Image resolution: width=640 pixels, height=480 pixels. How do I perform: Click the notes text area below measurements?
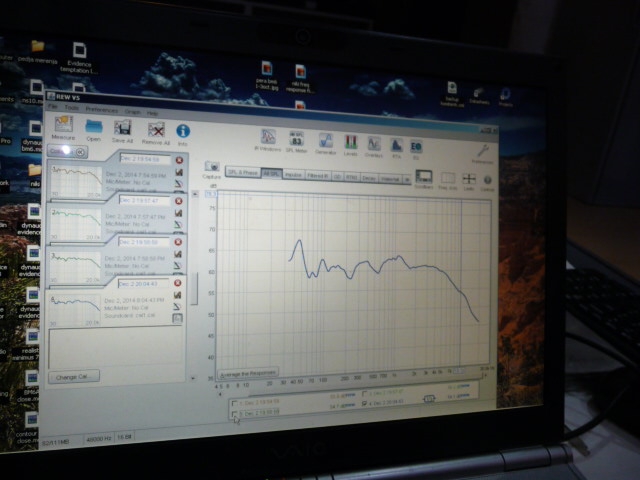(x=116, y=348)
